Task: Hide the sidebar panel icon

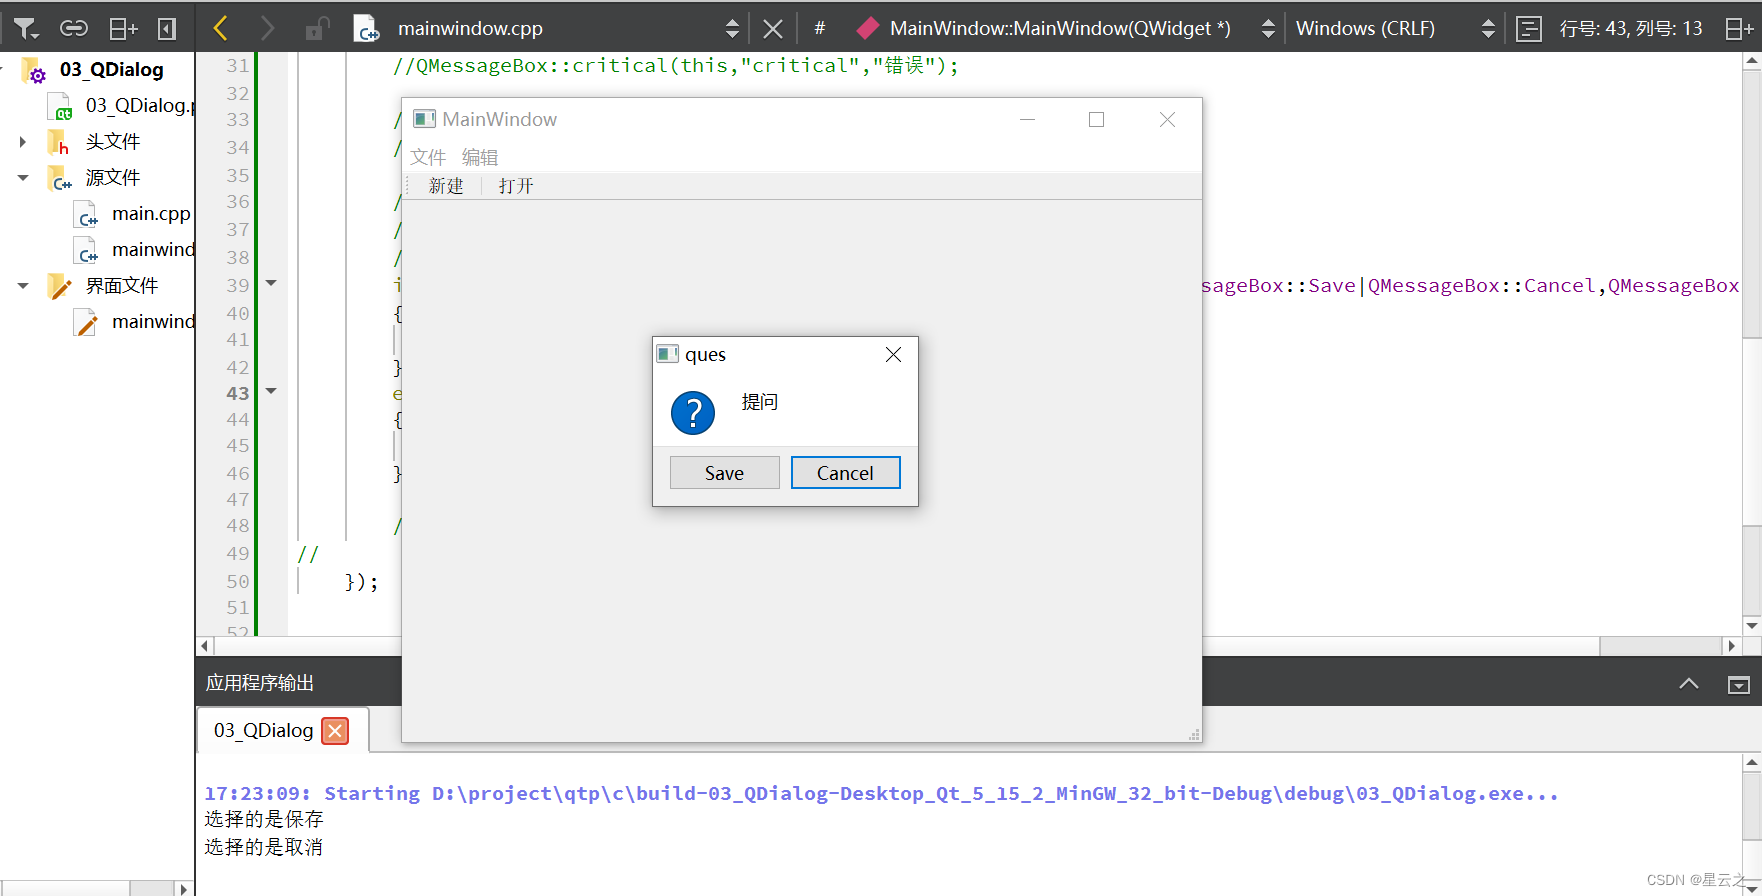Action: [167, 29]
